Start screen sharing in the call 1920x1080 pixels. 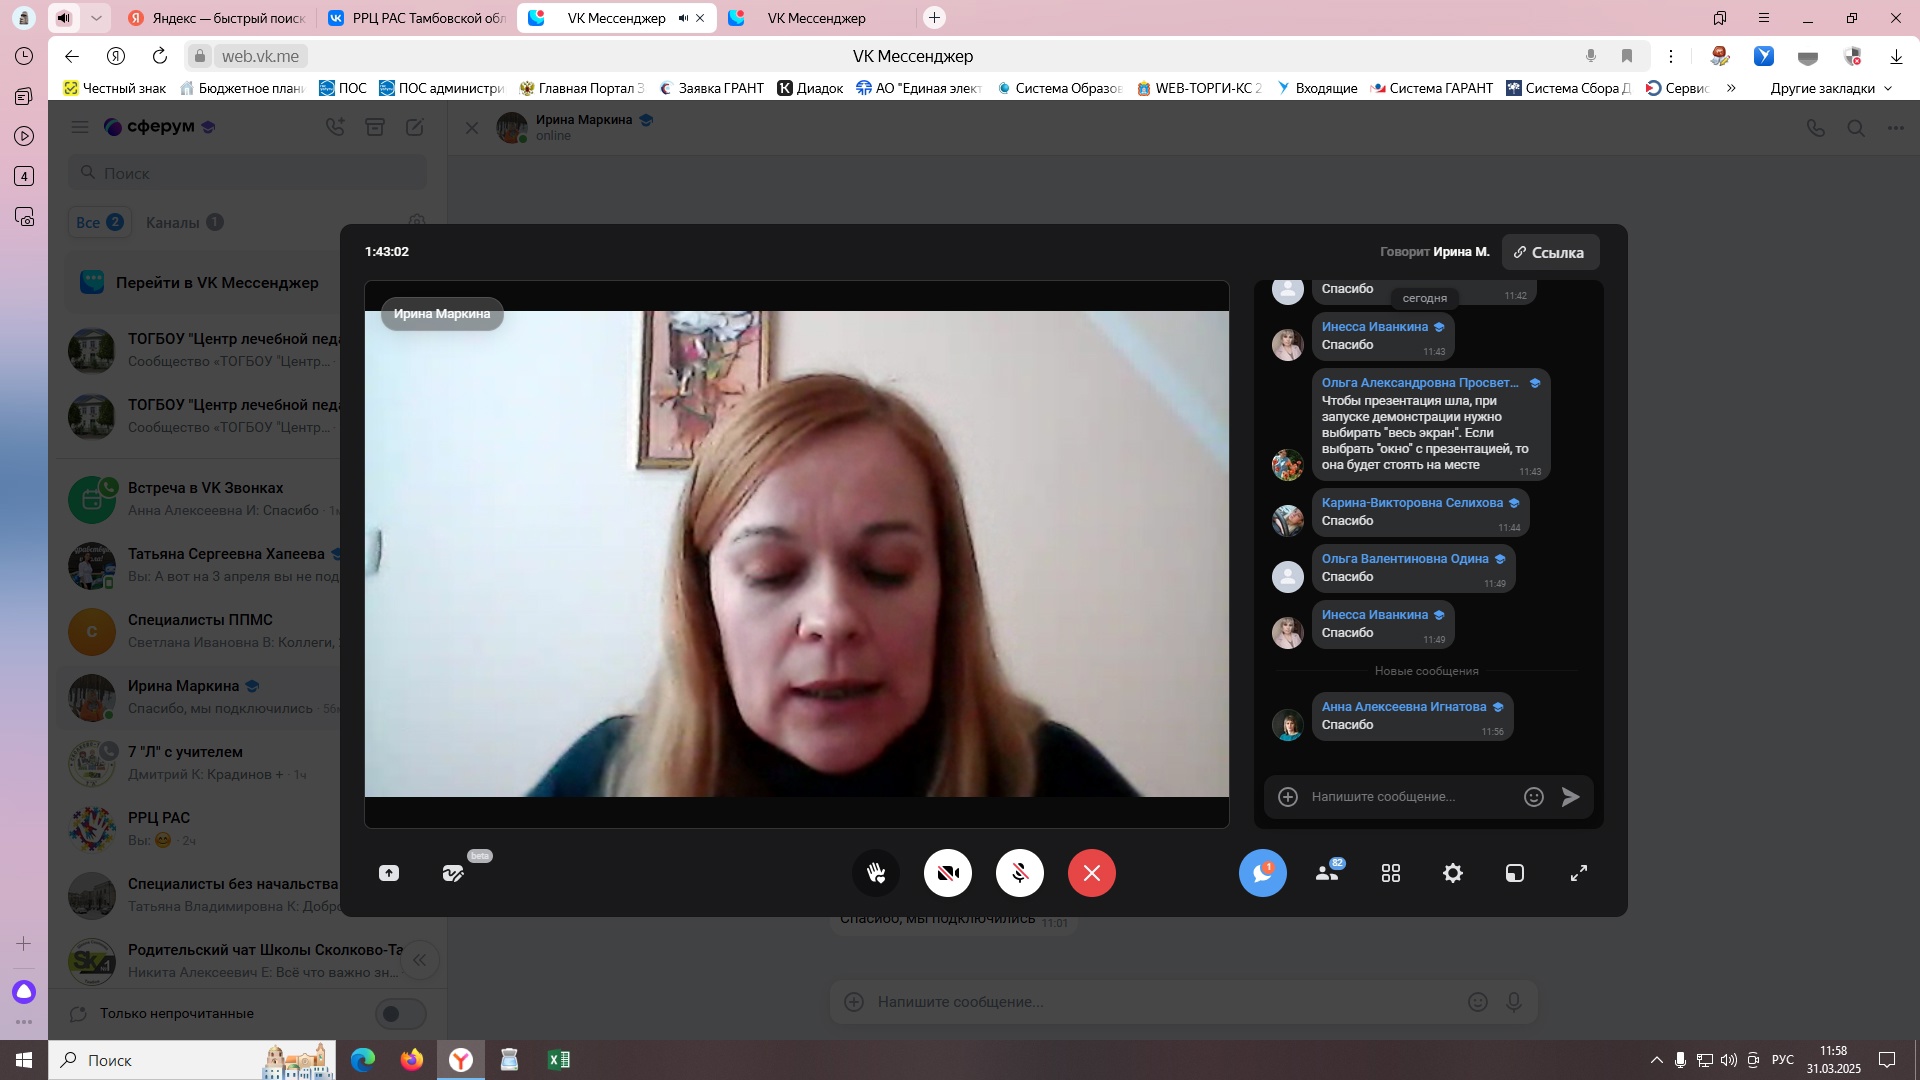coord(389,873)
